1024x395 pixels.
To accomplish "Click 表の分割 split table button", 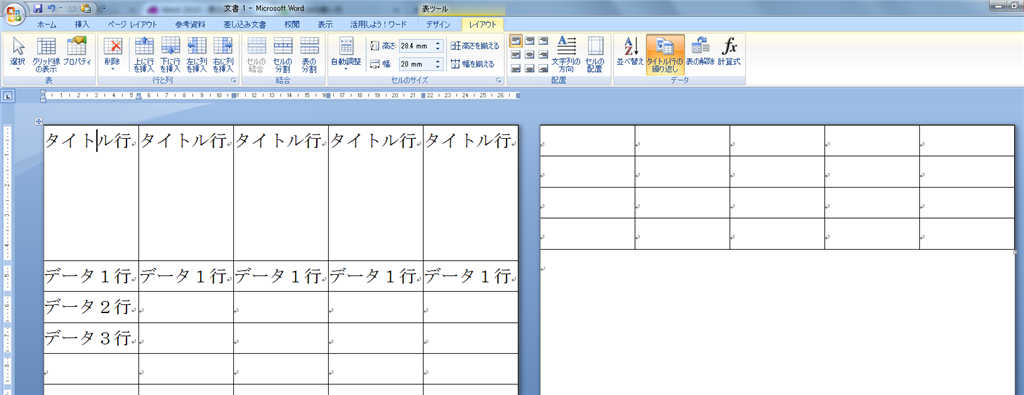I will [309, 54].
